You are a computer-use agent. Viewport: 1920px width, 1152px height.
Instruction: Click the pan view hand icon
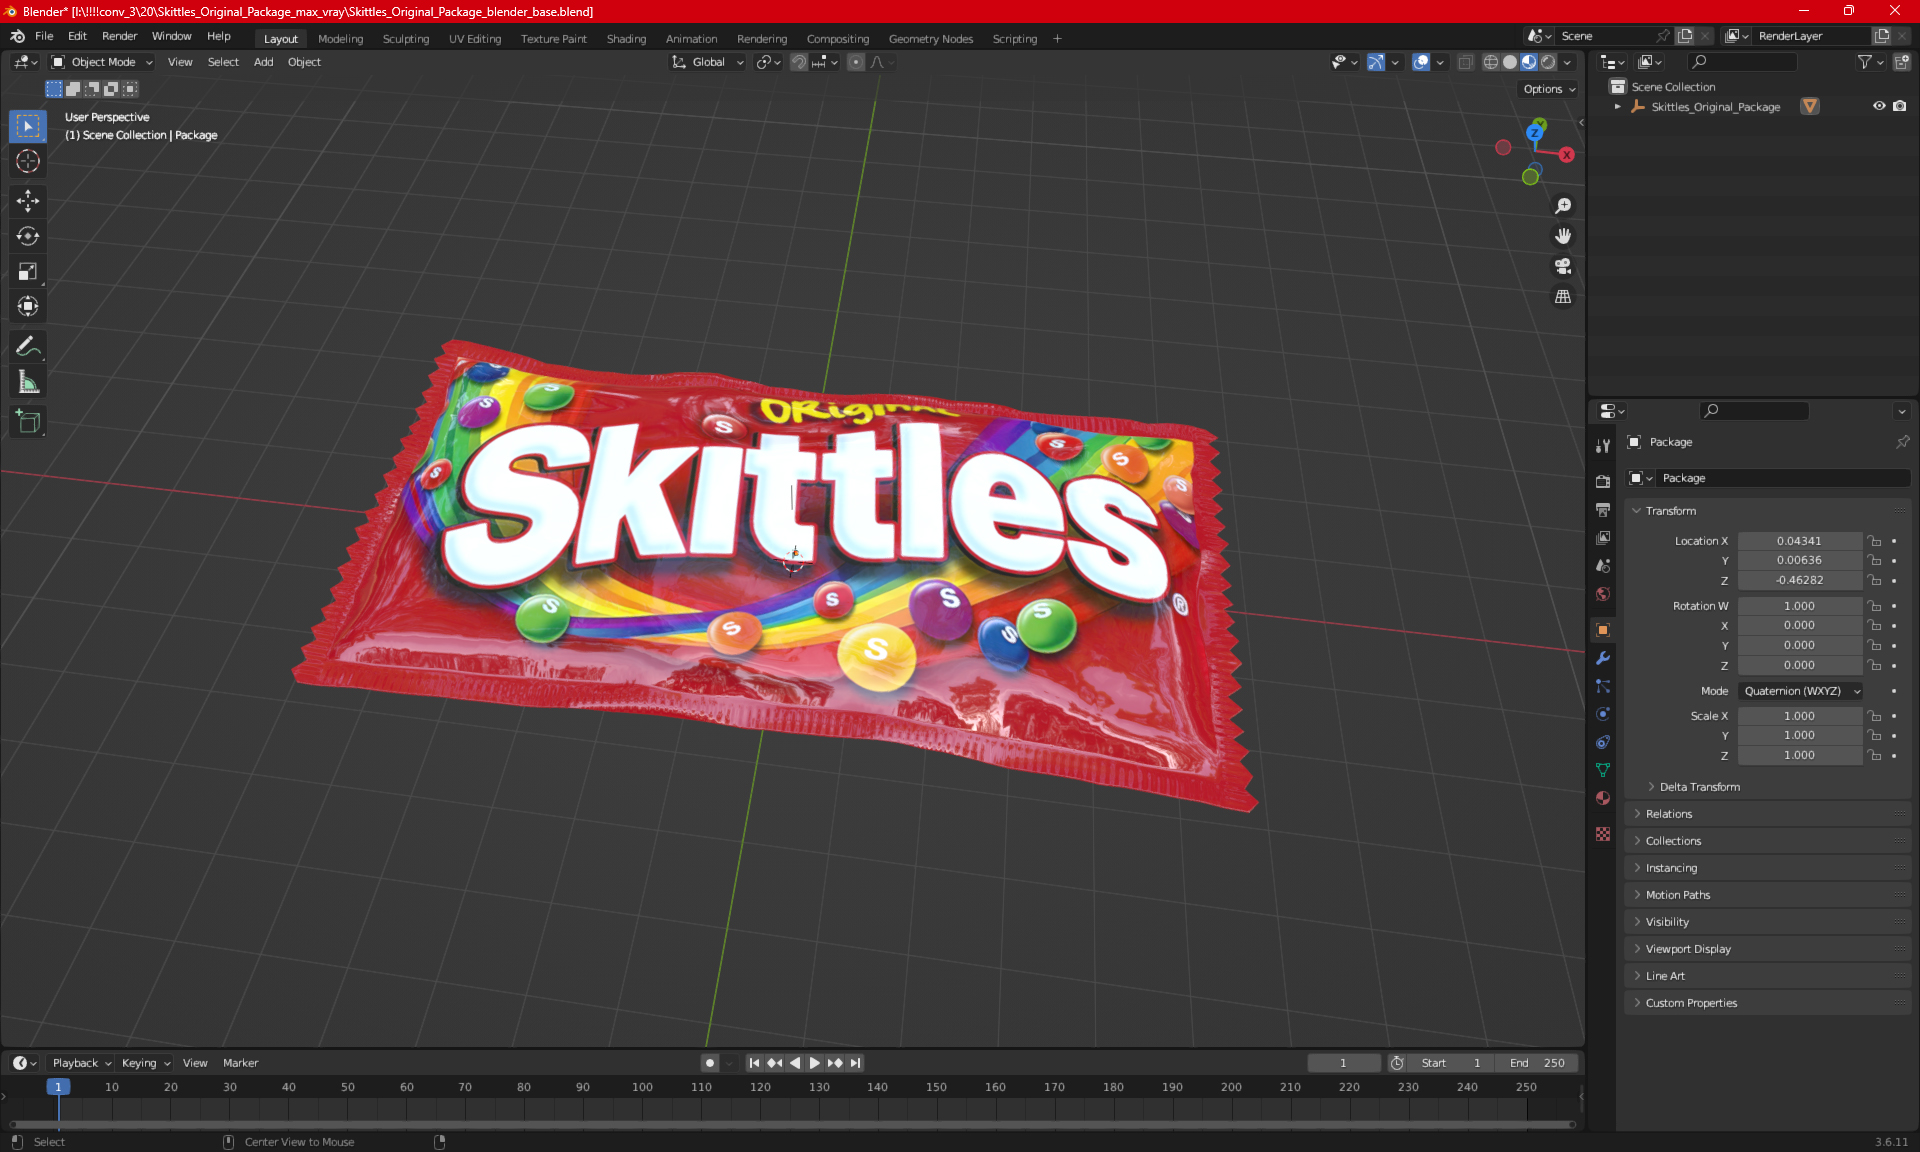pos(1562,236)
